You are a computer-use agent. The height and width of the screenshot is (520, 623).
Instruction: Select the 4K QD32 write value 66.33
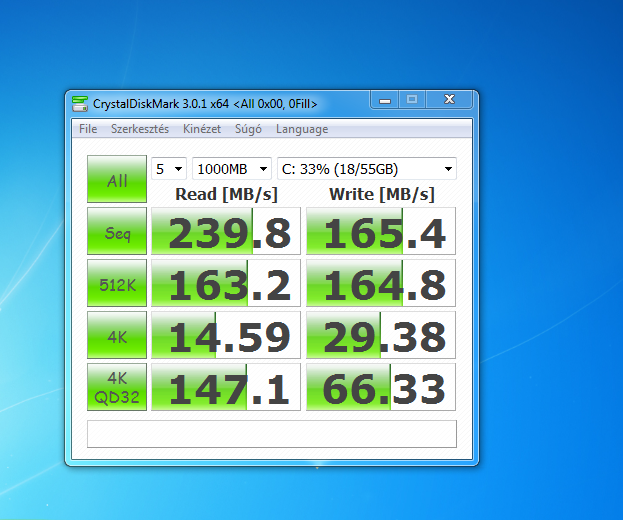coord(381,387)
